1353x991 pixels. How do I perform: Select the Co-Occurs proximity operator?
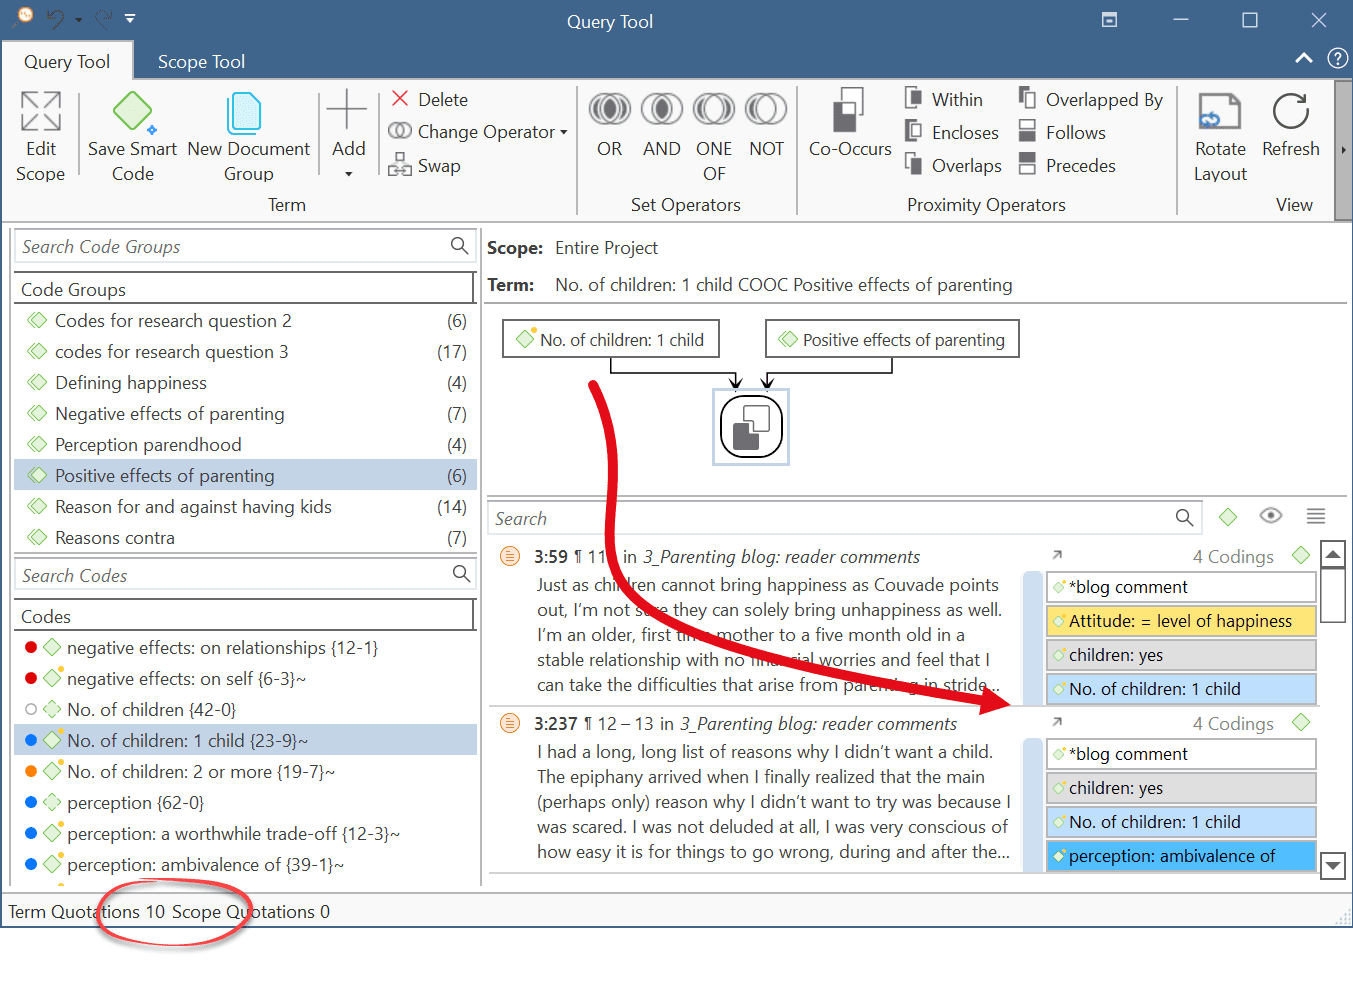tap(850, 124)
